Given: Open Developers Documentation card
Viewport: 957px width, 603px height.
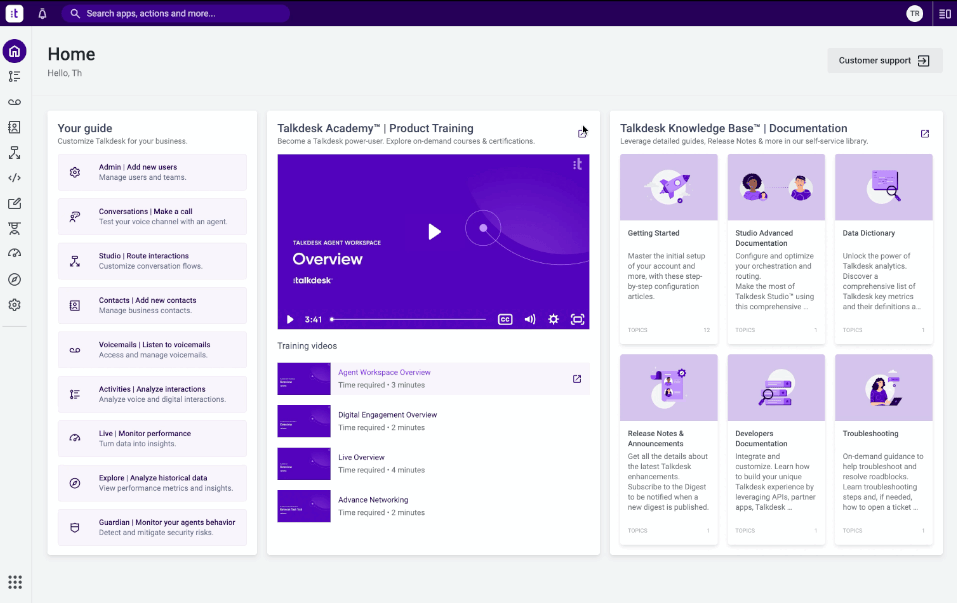Looking at the screenshot, I should tap(776, 449).
